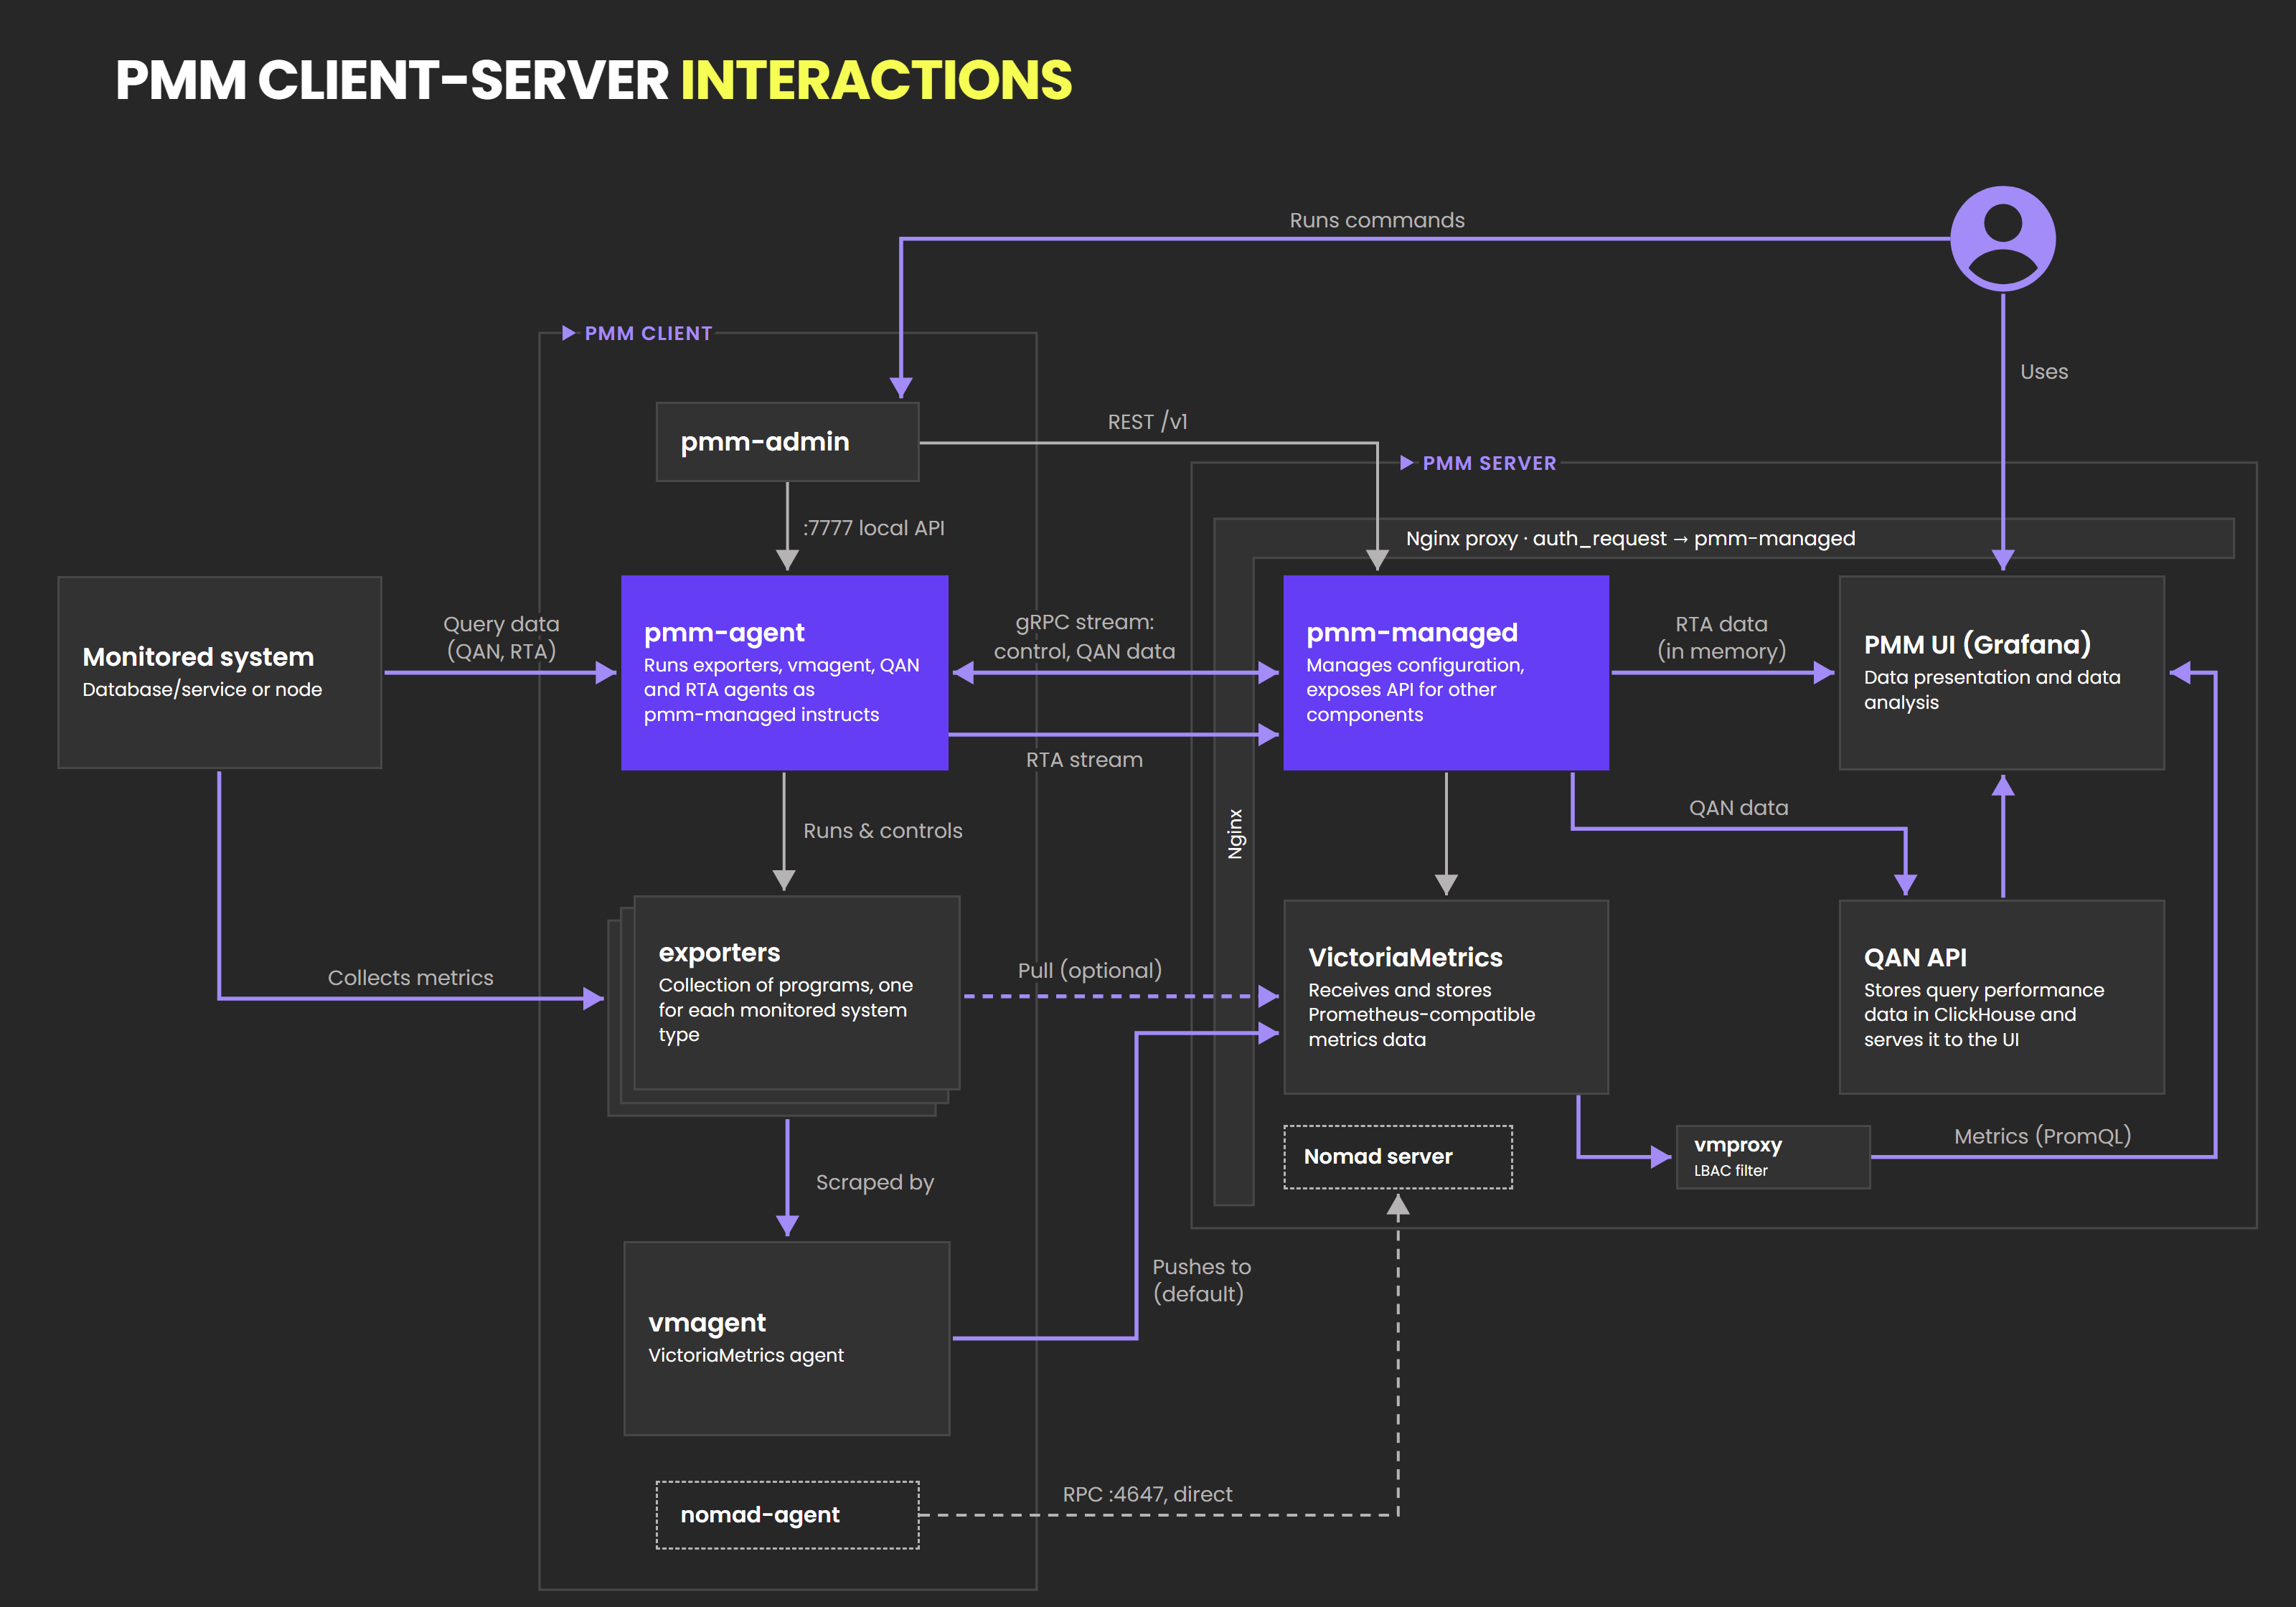The image size is (2296, 1607).
Task: Click the 'Scraped by' label
Action: point(874,1182)
